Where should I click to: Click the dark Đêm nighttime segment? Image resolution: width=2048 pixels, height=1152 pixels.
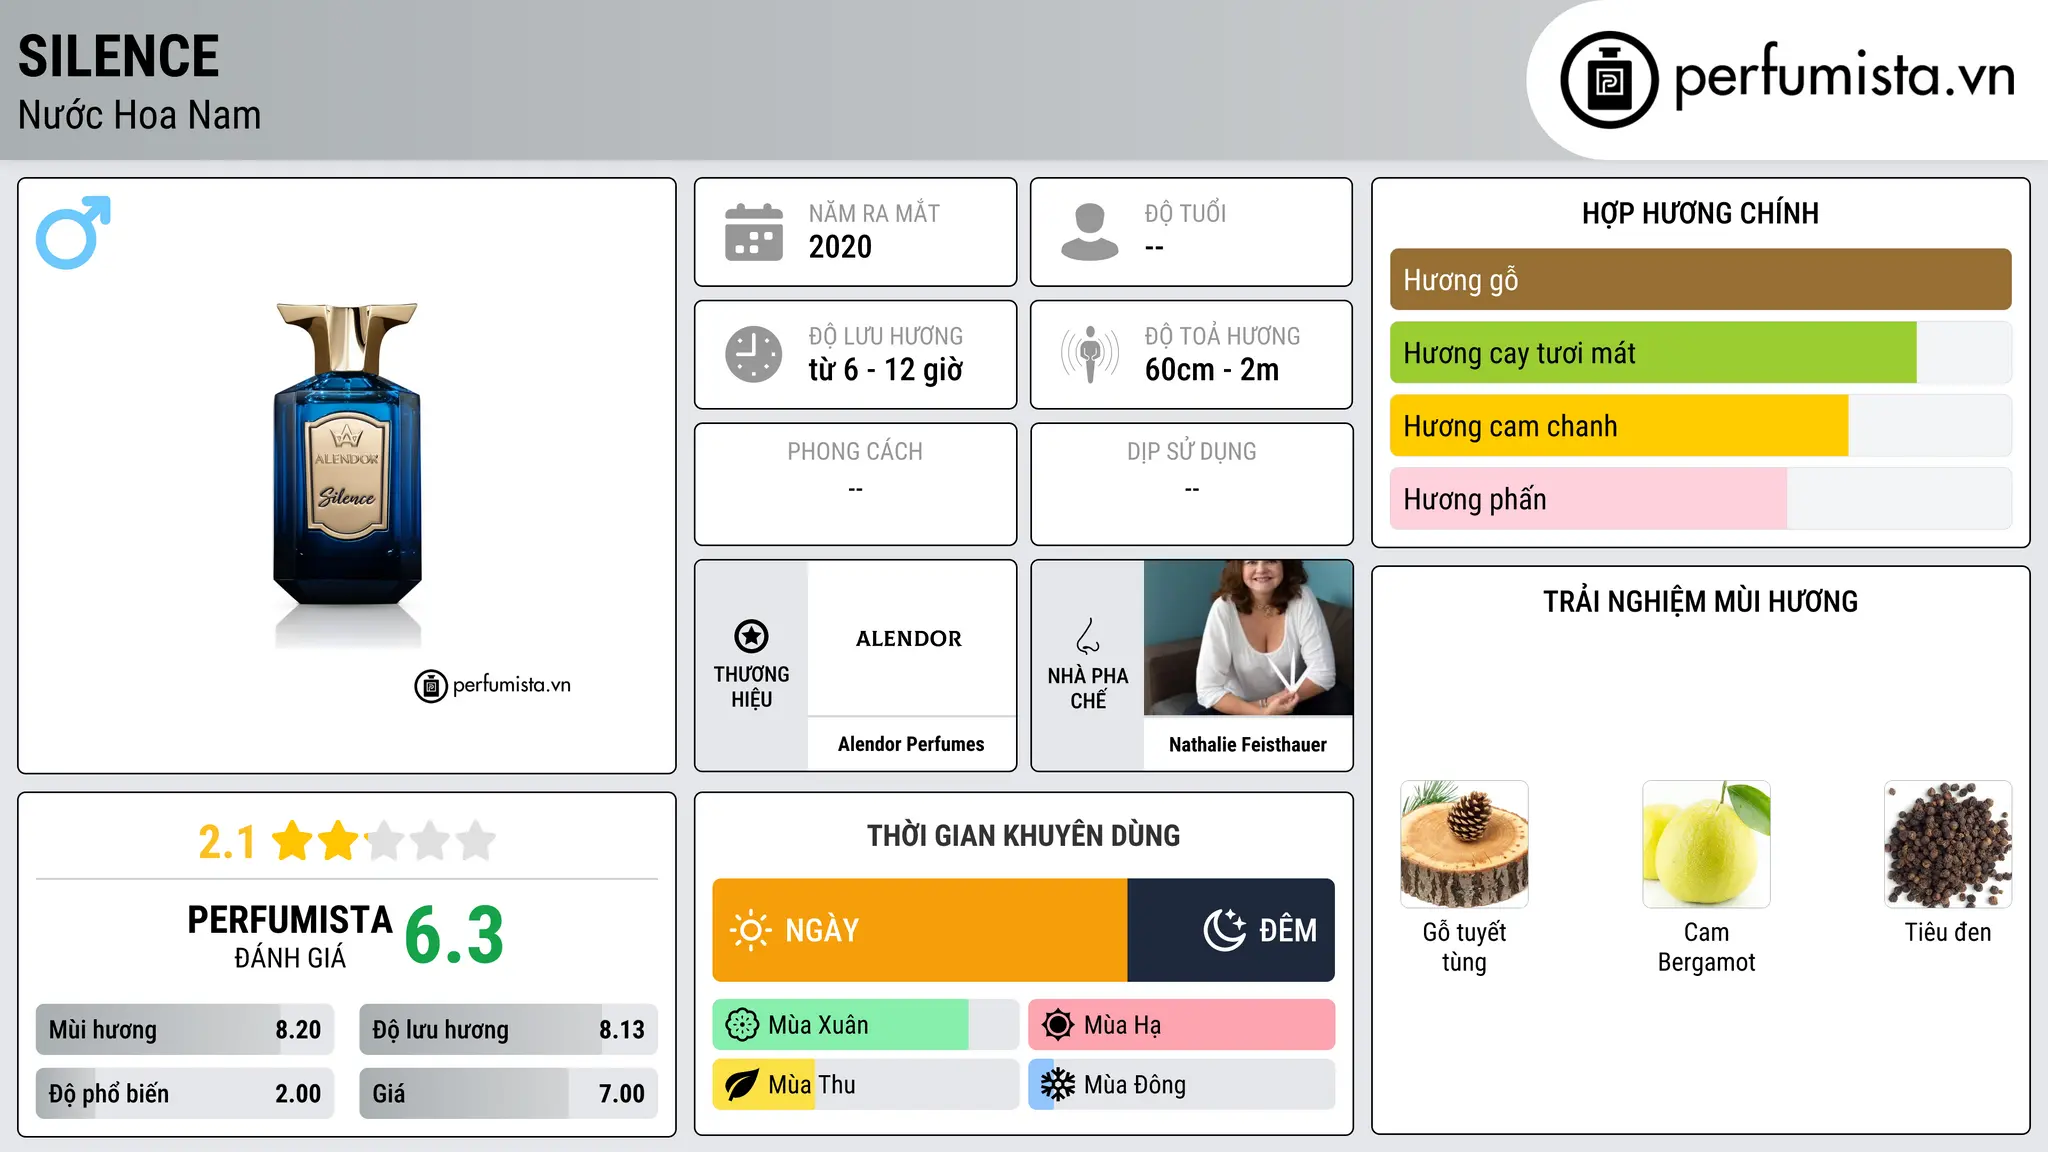(1231, 930)
